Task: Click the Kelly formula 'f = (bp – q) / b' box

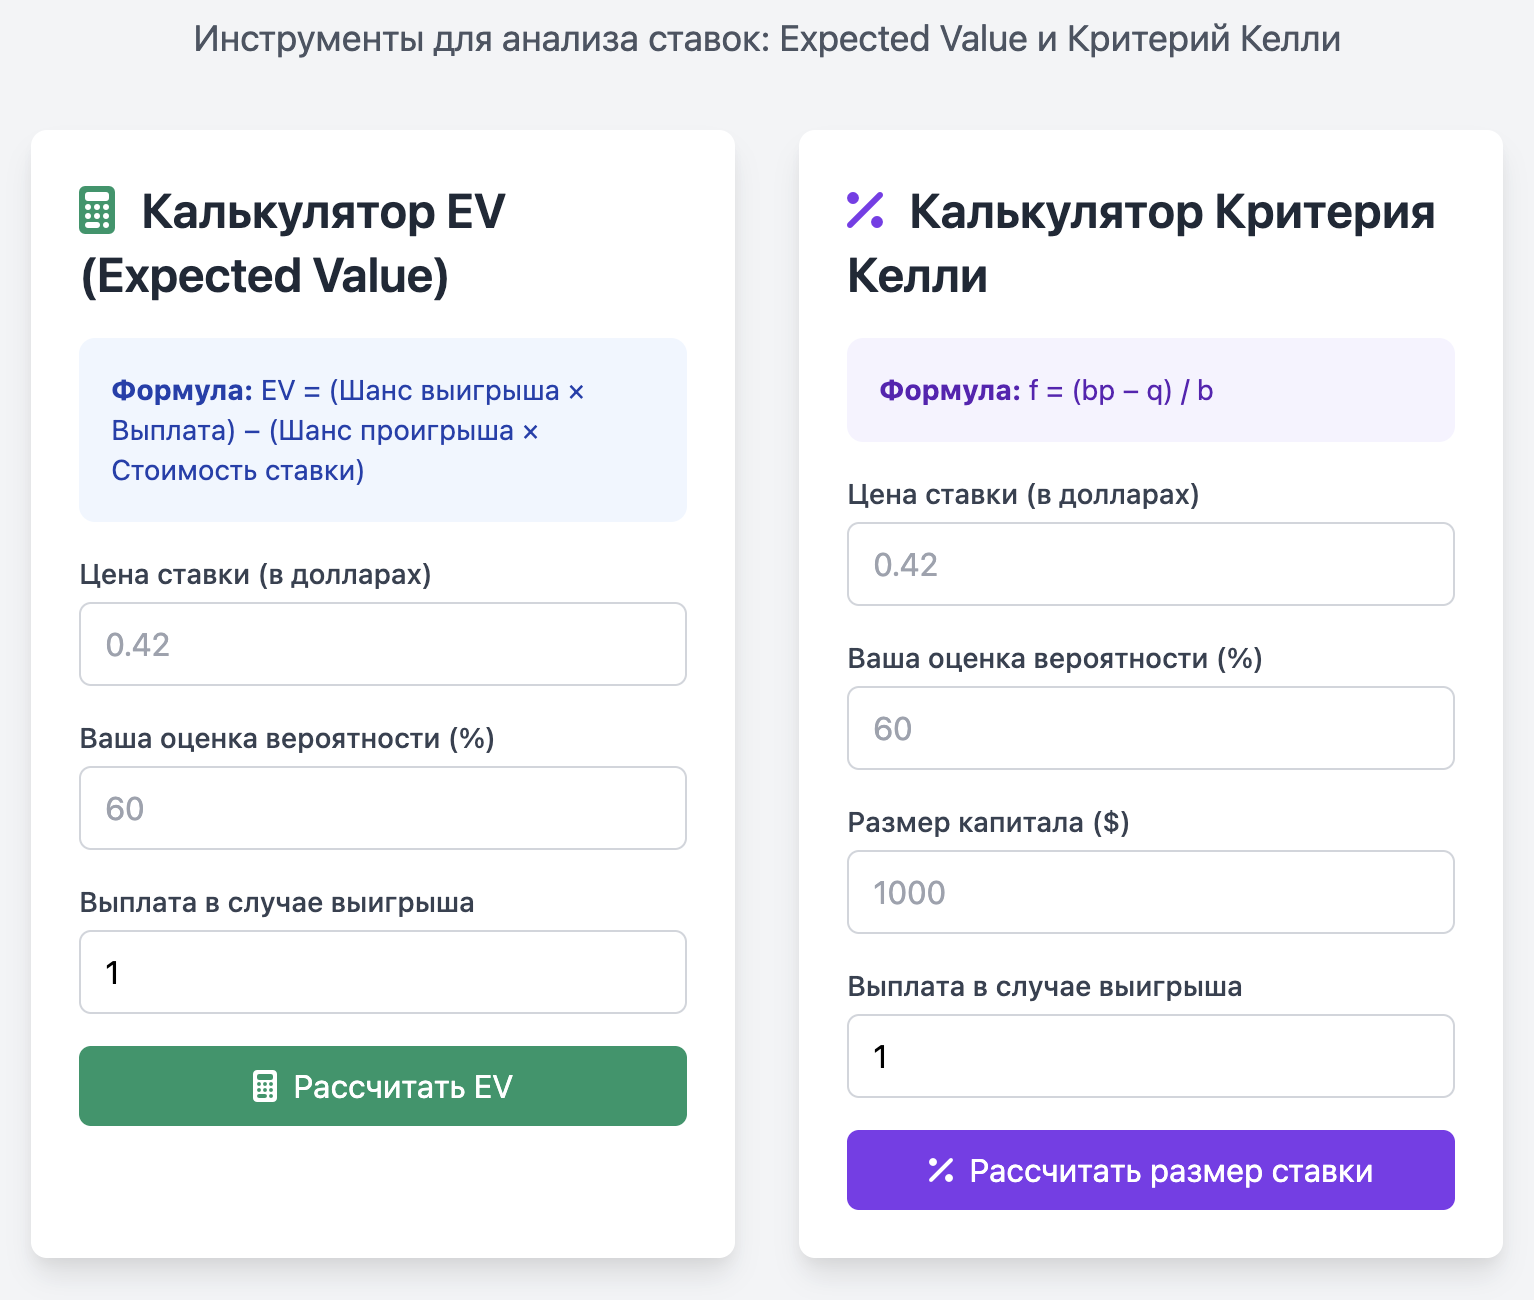Action: click(1150, 390)
